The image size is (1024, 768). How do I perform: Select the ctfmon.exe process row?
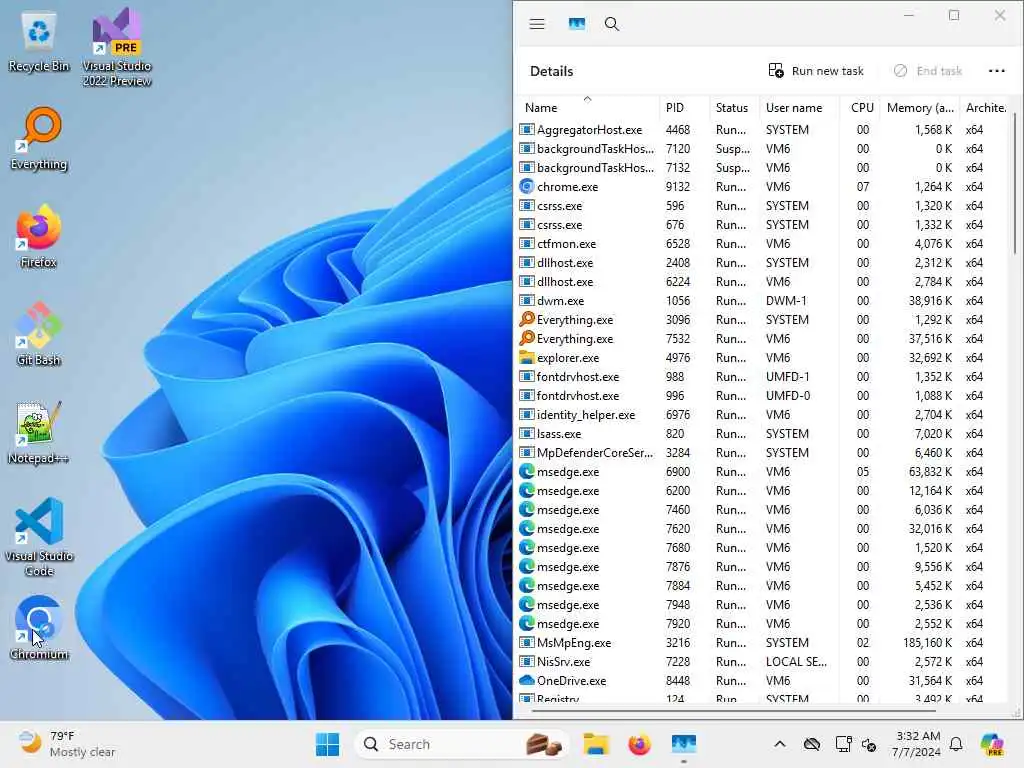click(x=764, y=244)
